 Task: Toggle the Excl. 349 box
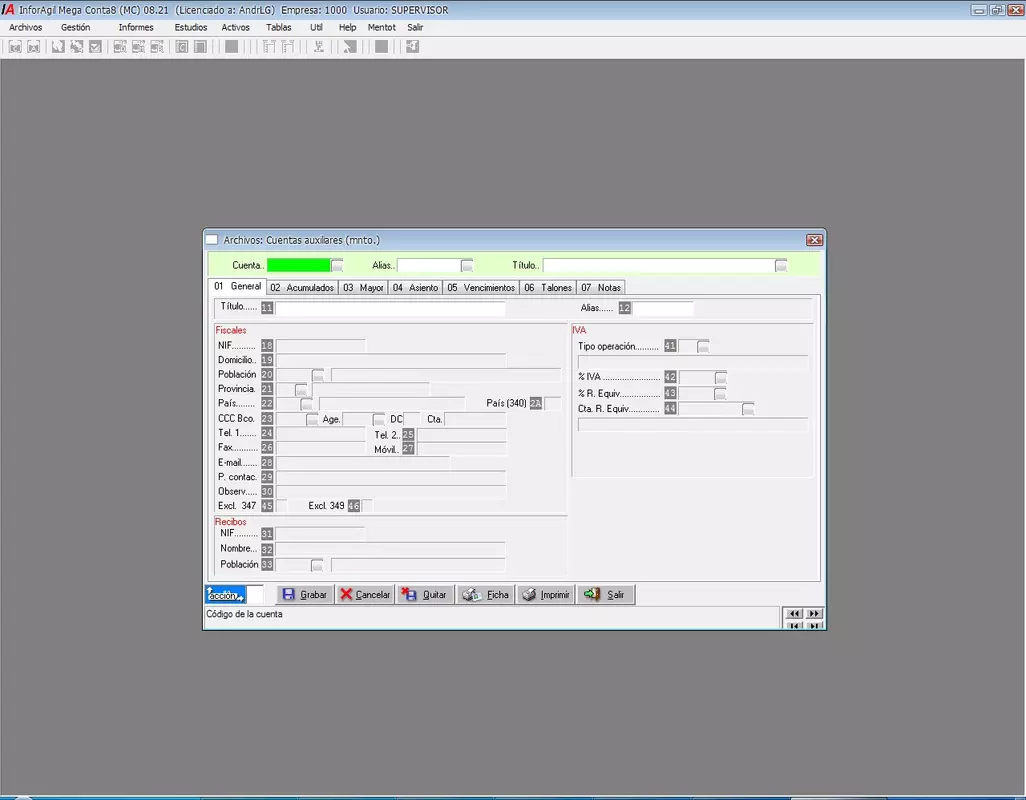coord(368,506)
